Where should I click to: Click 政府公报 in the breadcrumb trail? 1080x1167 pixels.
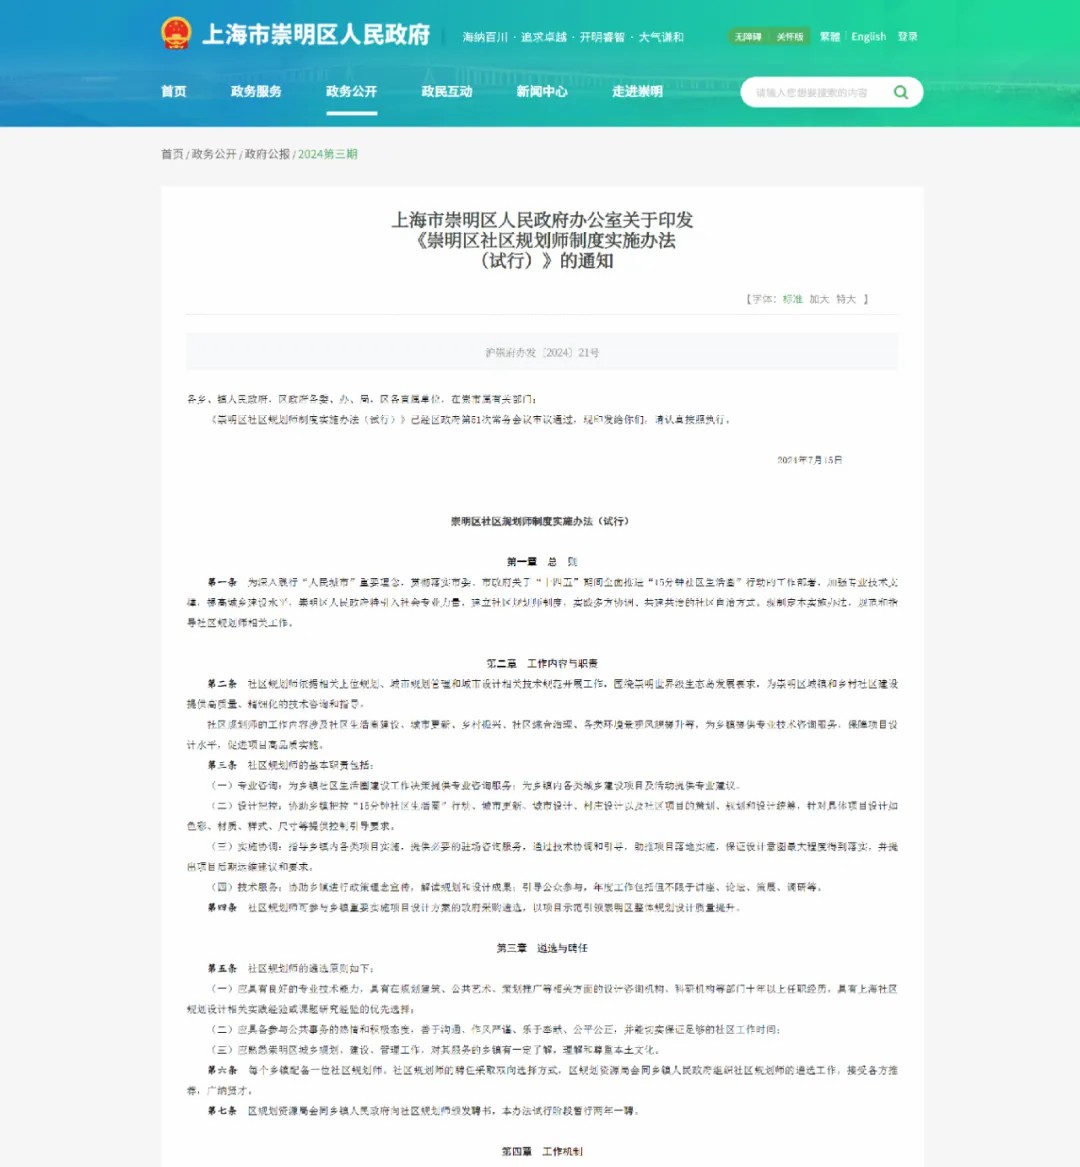pyautogui.click(x=267, y=154)
